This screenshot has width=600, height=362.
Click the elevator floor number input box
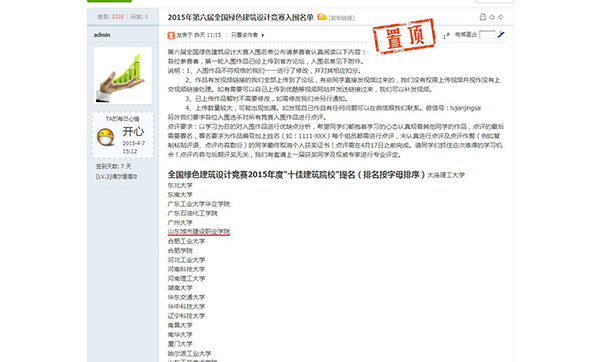click(x=487, y=35)
